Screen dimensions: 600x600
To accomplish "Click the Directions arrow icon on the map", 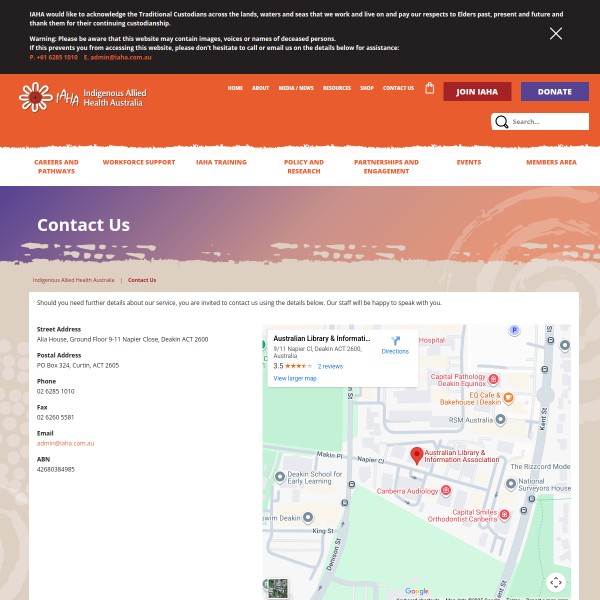I will (395, 340).
